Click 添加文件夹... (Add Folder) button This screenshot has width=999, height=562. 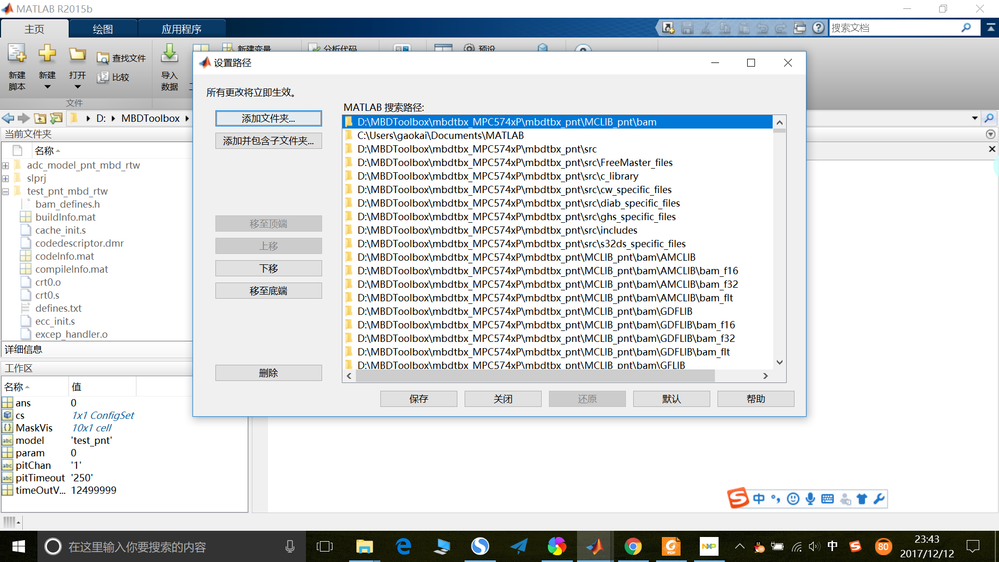click(x=268, y=119)
